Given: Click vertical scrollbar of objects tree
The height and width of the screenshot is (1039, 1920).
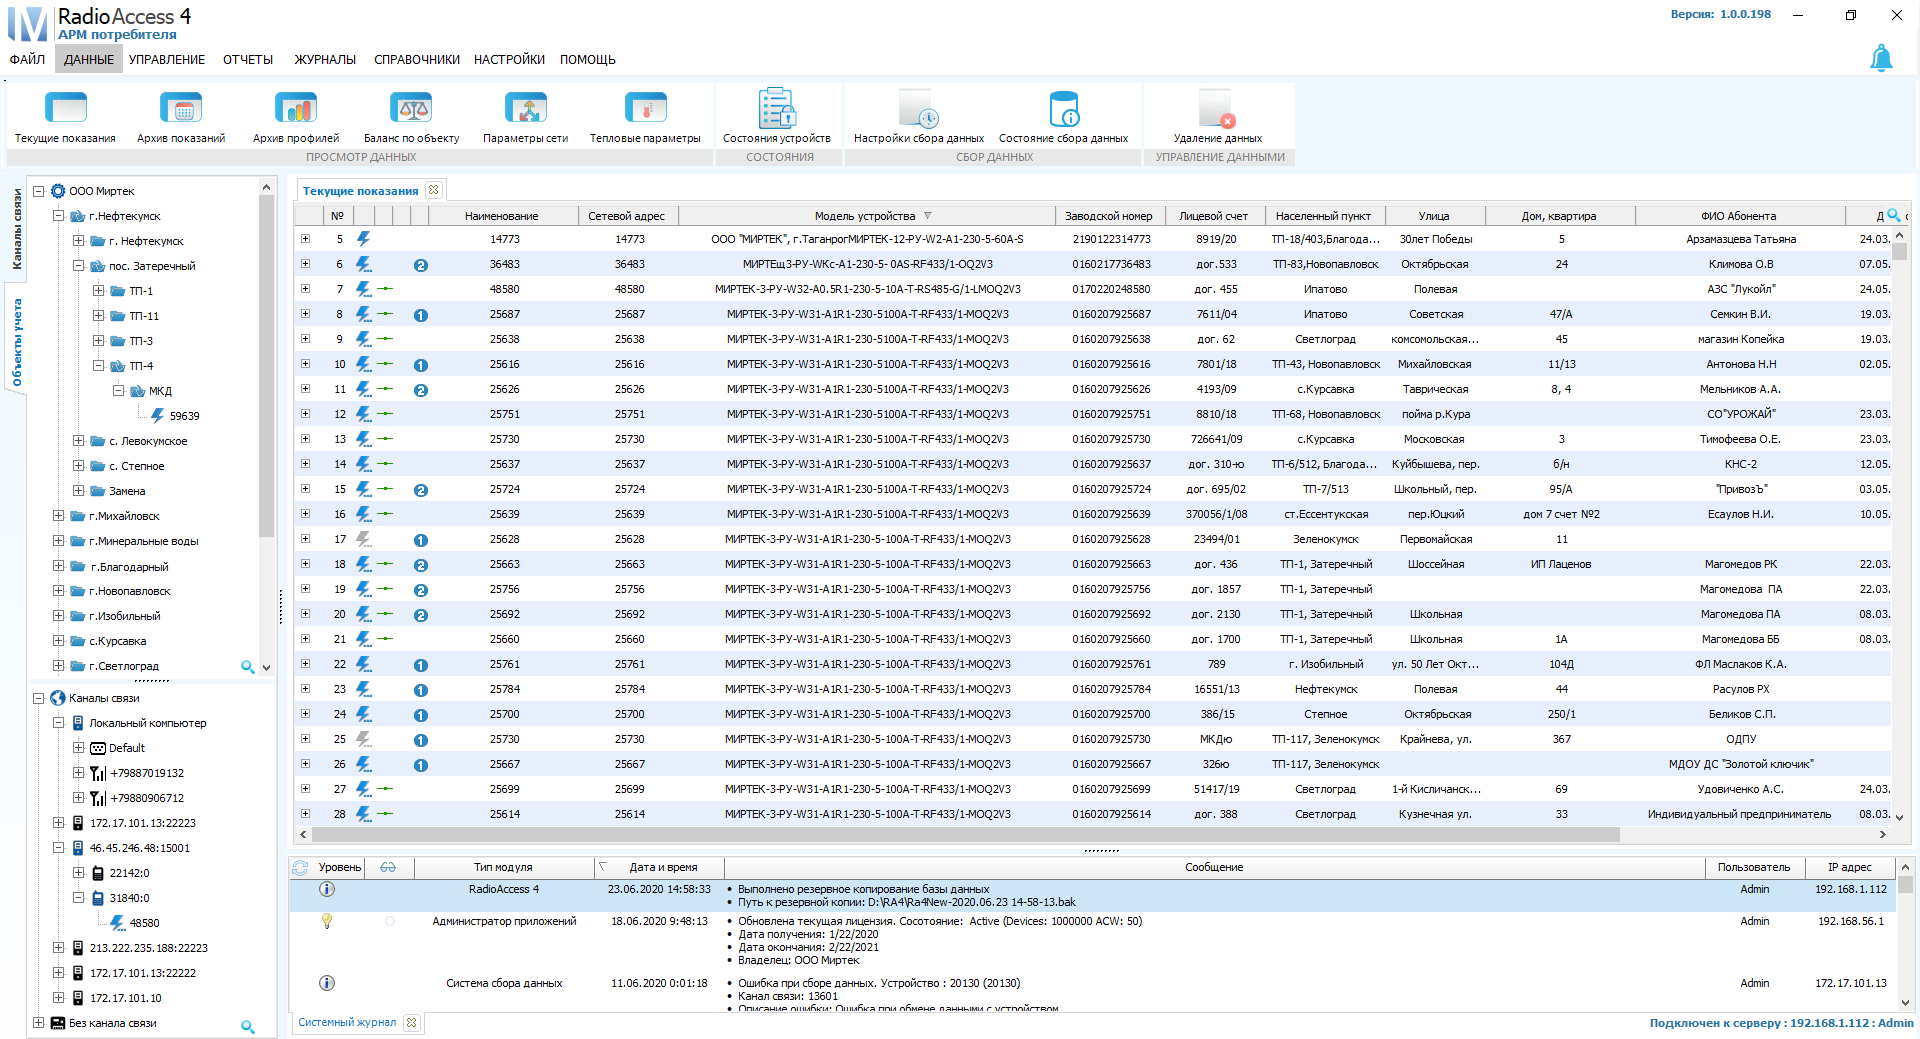Looking at the screenshot, I should point(266,365).
